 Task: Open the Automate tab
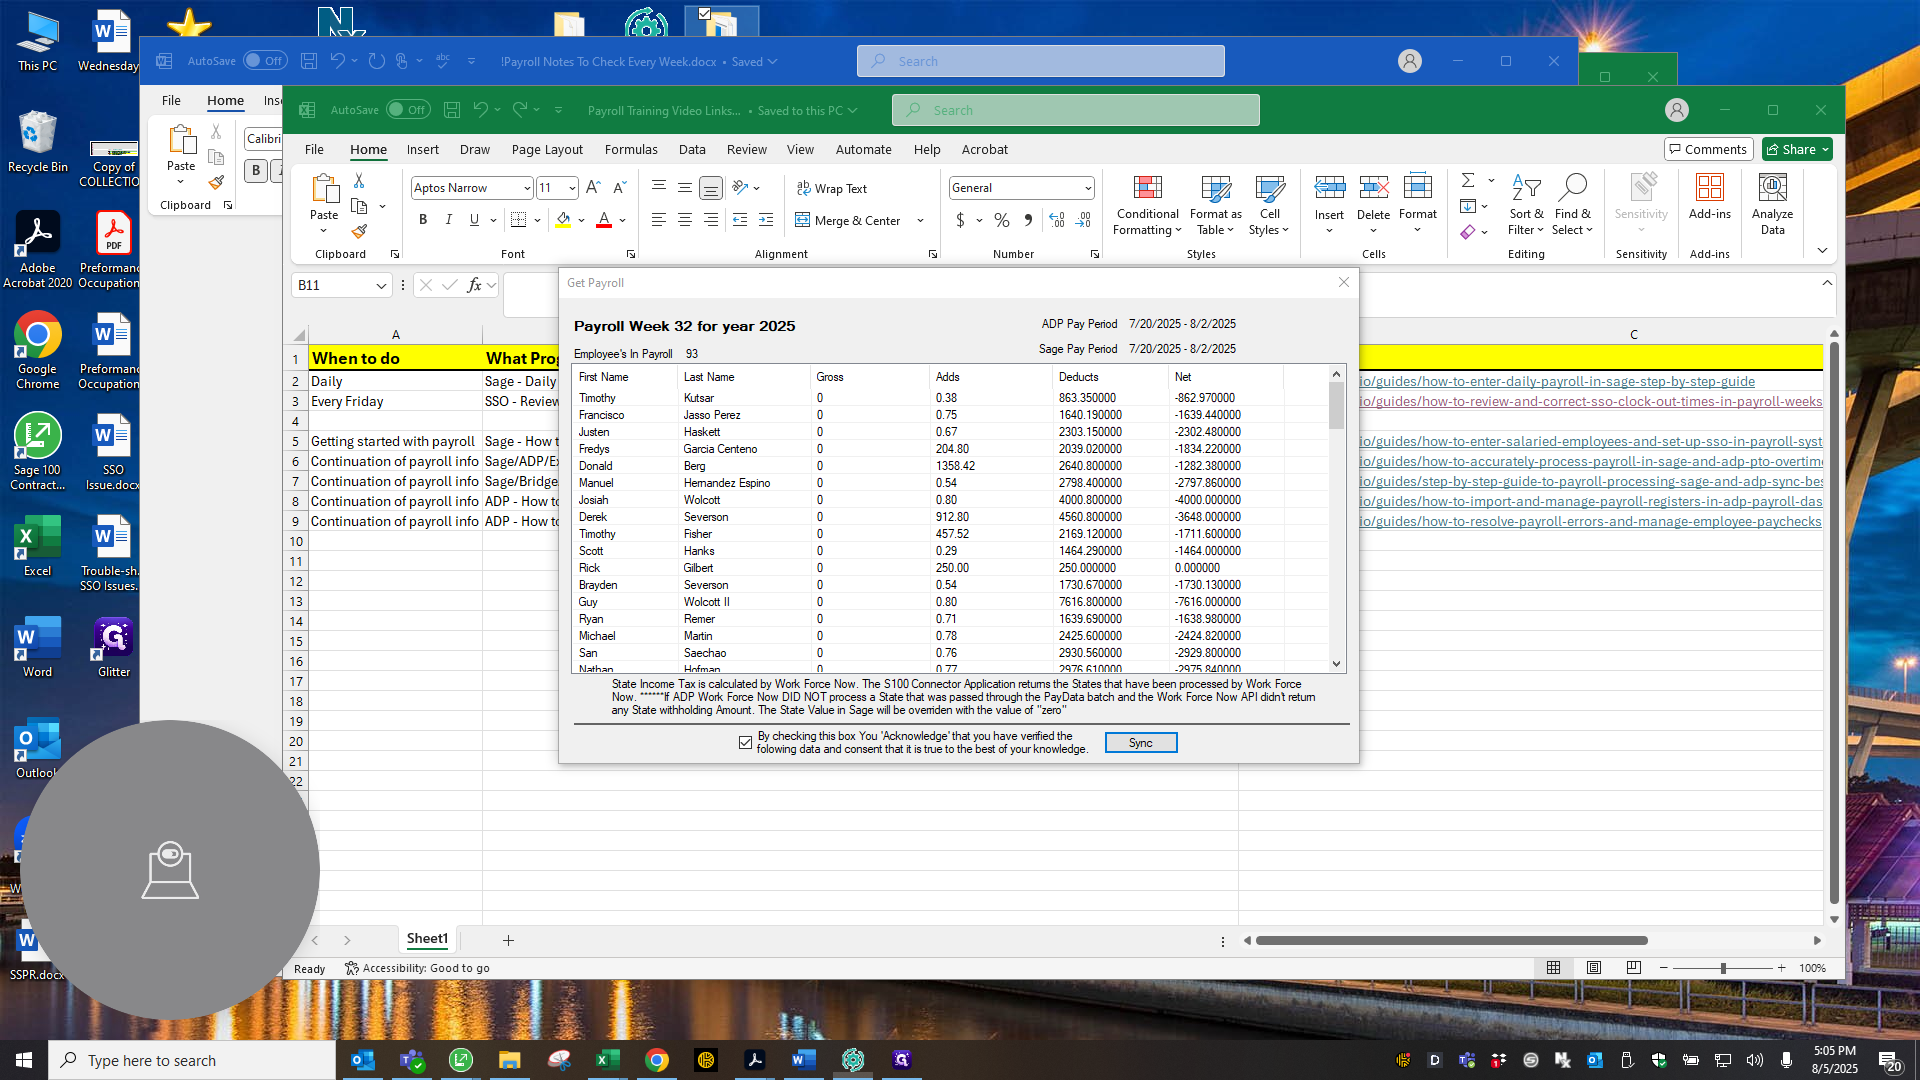[x=863, y=149]
